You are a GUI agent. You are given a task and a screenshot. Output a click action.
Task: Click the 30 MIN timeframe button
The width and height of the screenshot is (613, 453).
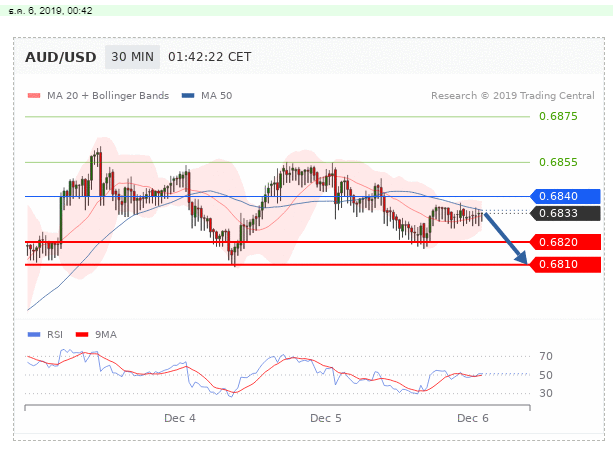pyautogui.click(x=132, y=57)
